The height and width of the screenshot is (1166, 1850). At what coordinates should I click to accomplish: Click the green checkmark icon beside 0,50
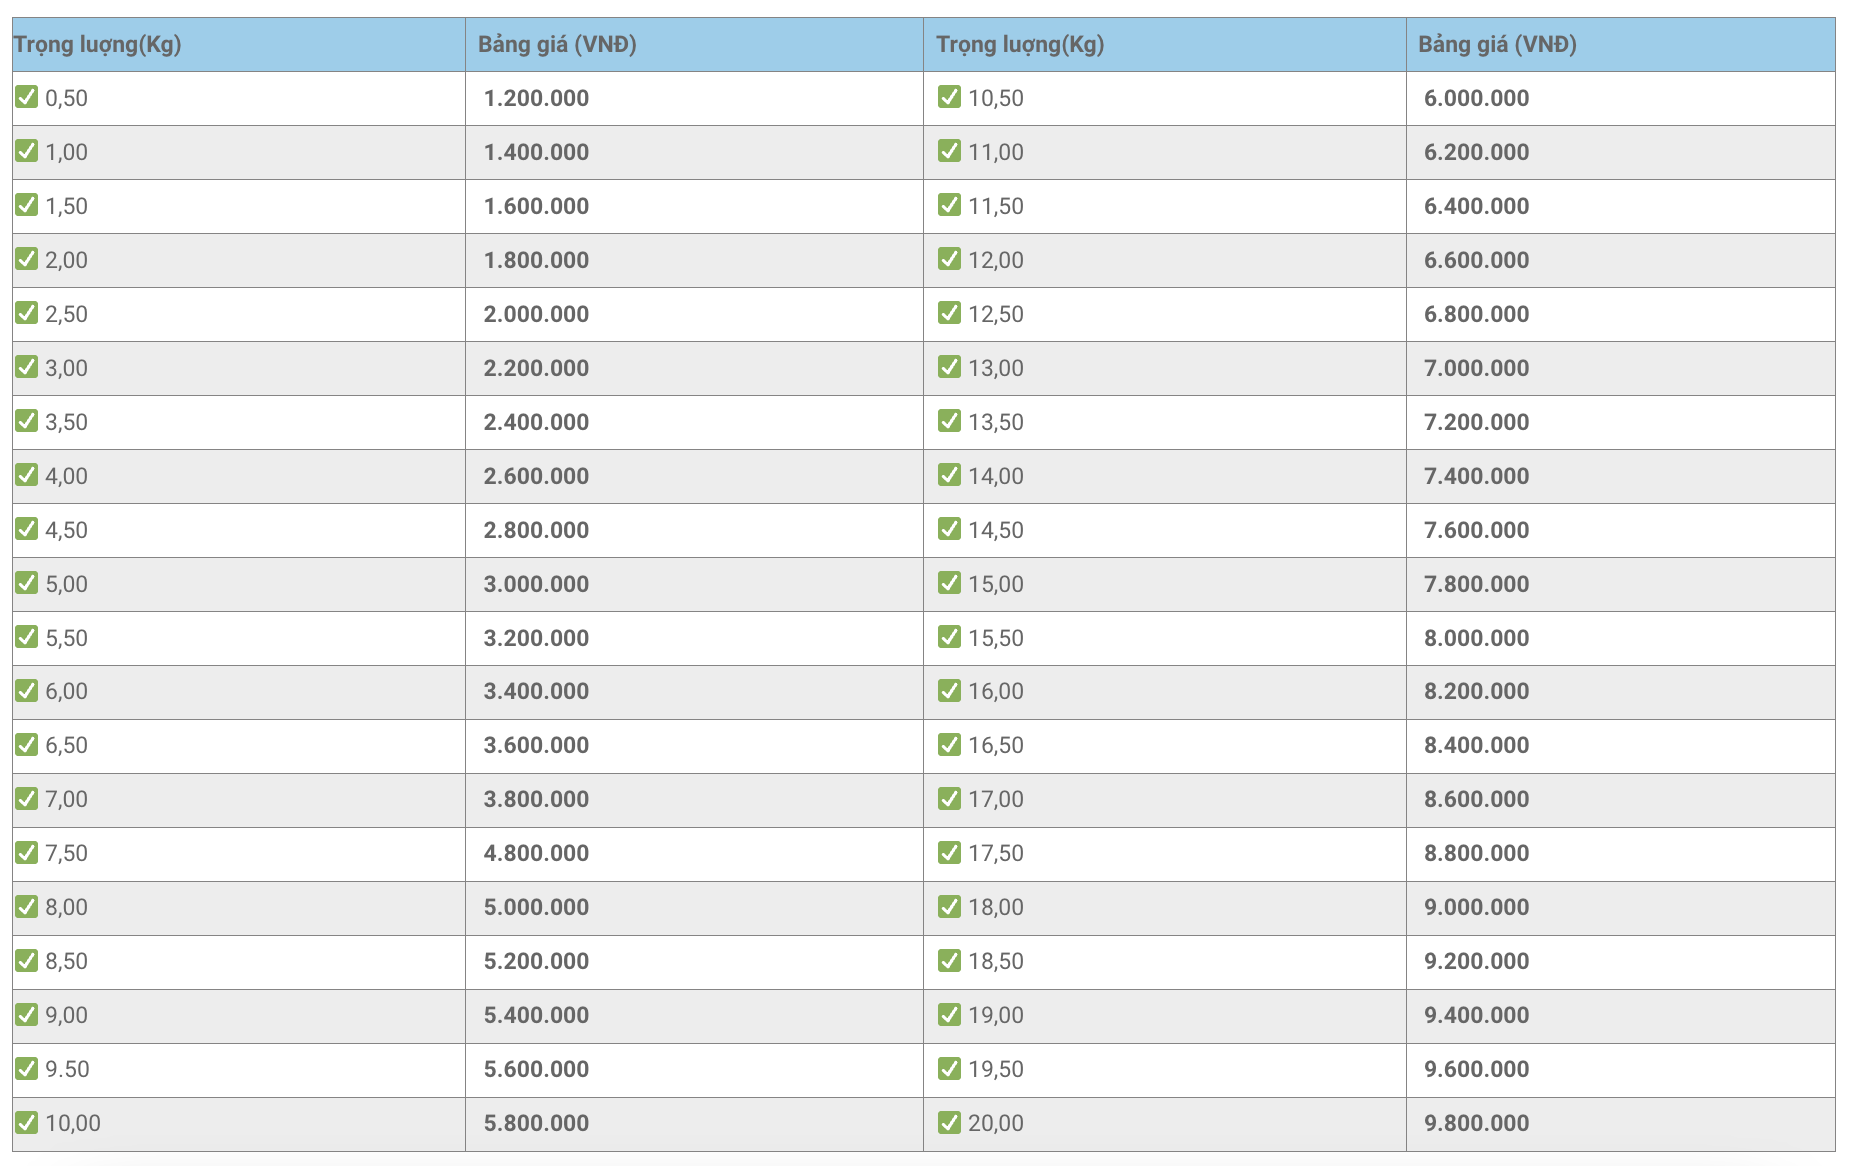[27, 97]
